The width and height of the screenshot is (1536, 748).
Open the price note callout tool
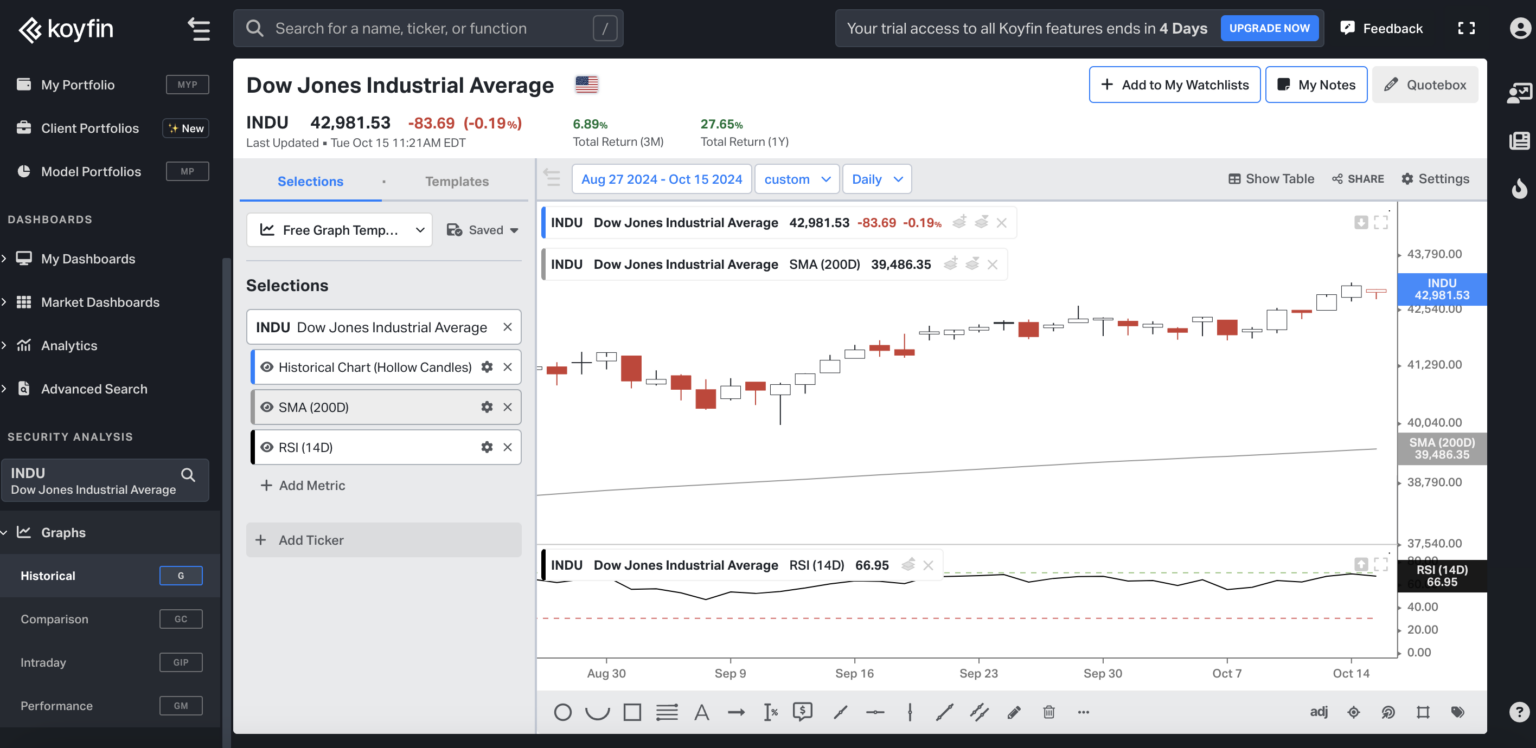pyautogui.click(x=802, y=712)
